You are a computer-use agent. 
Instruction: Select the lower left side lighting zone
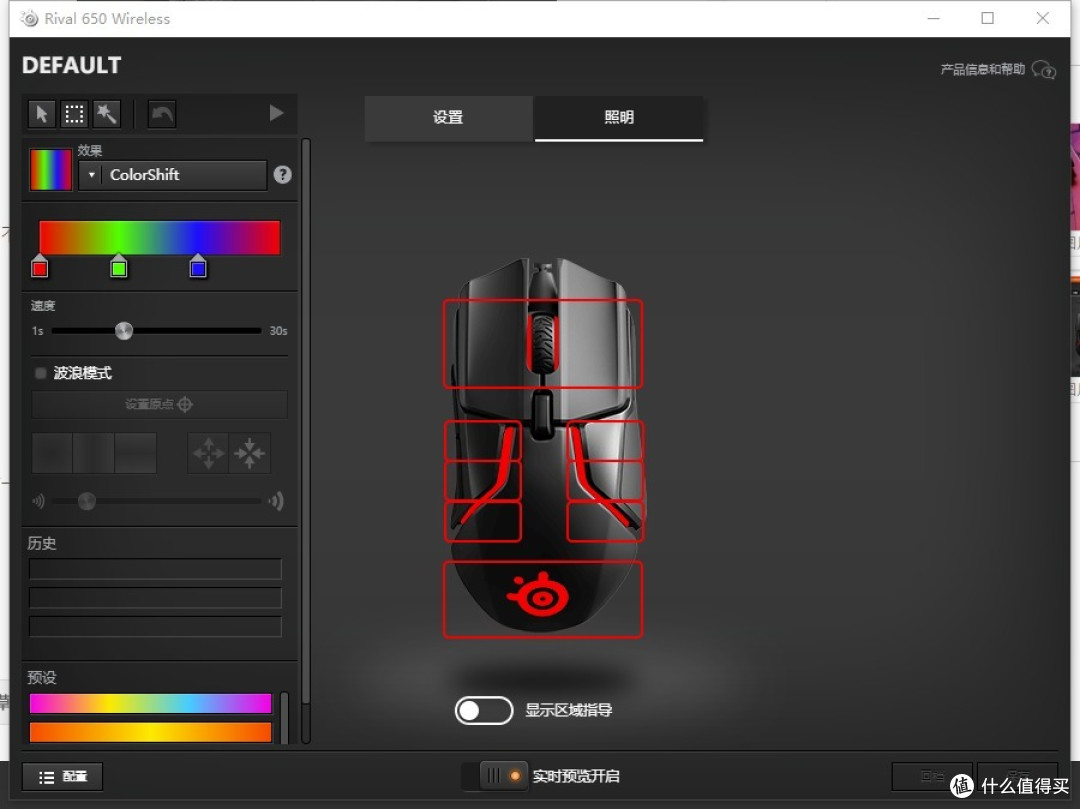[482, 521]
